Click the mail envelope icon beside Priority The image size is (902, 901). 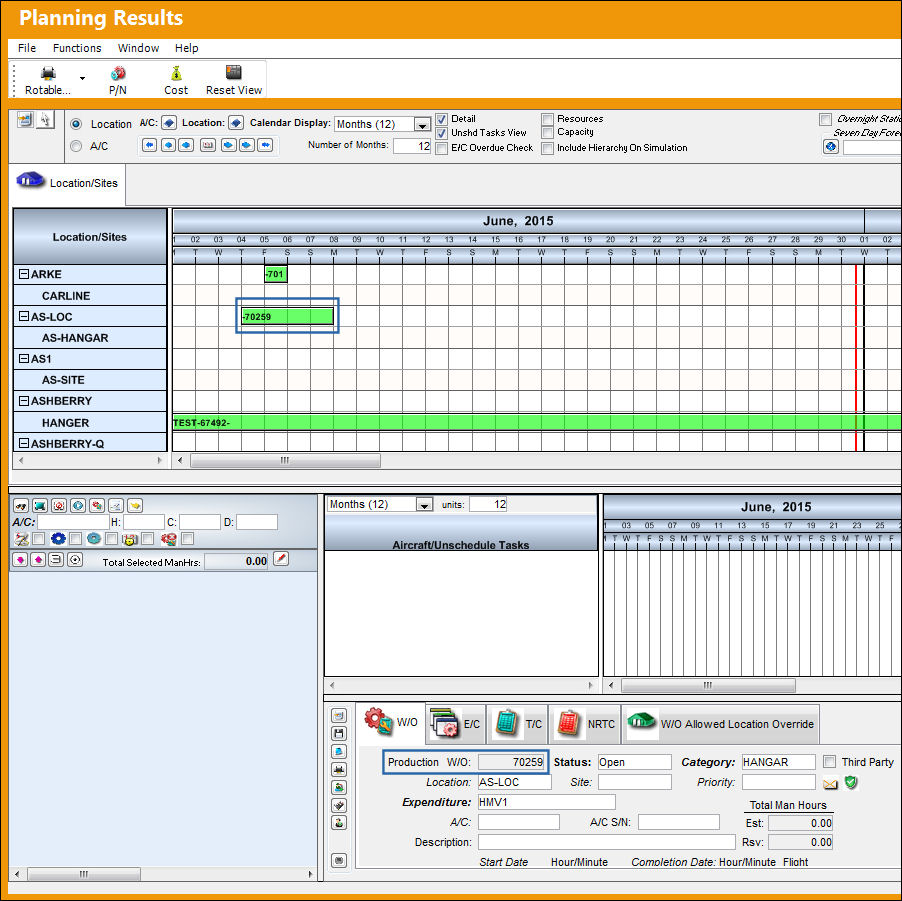830,784
